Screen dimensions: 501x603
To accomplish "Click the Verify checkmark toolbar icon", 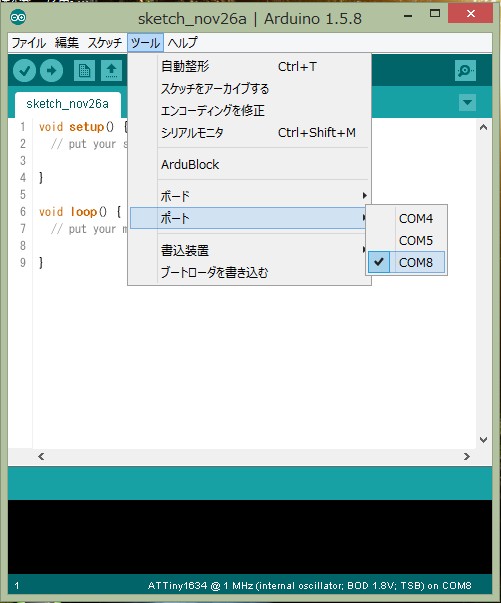I will tap(24, 70).
